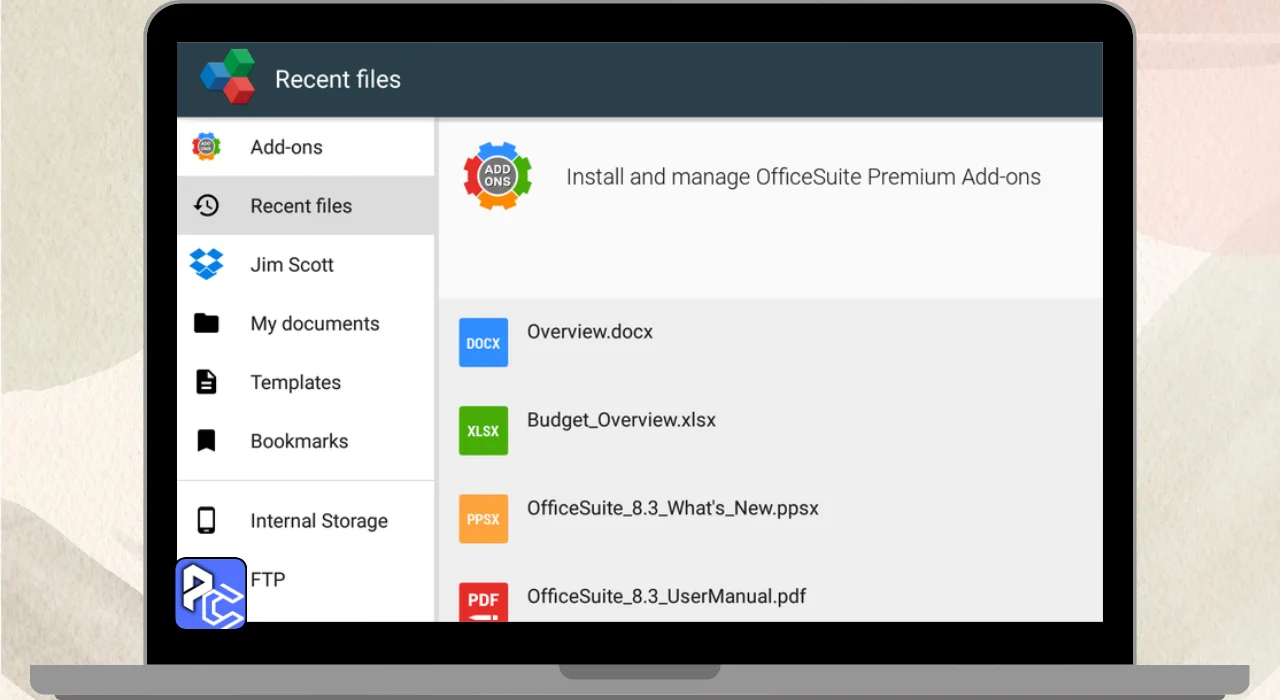Click the red PDF file icon
This screenshot has height=700, width=1280.
coord(483,602)
